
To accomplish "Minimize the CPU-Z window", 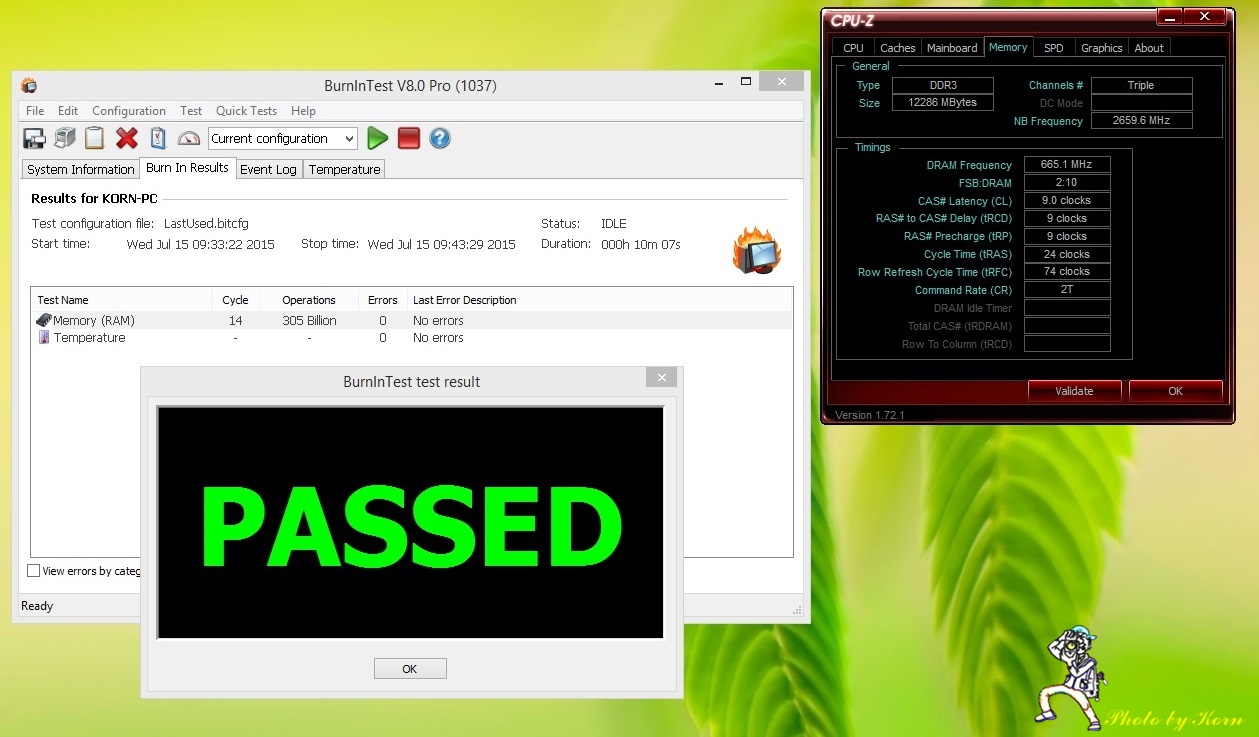I will [1170, 17].
